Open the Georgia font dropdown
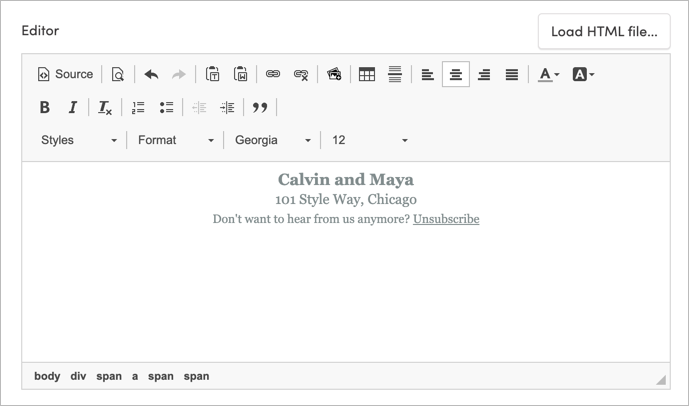Viewport: 689px width, 406px height. [273, 140]
